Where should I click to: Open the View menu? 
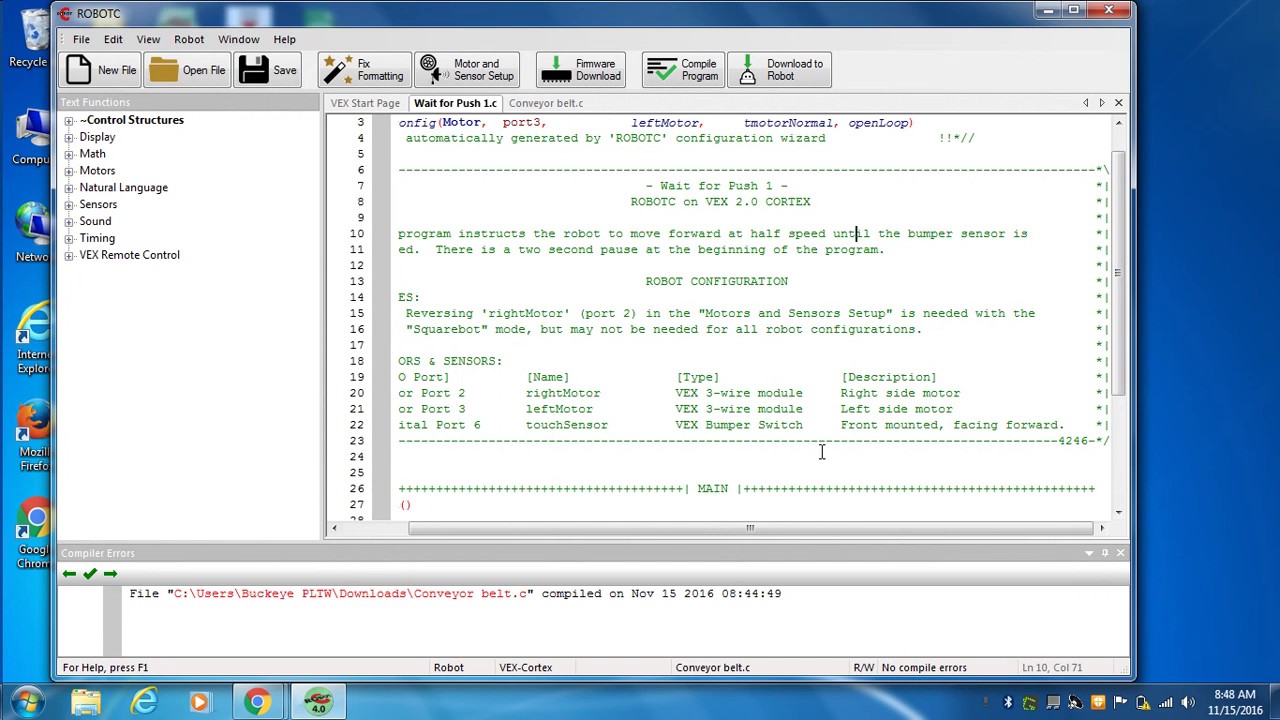pyautogui.click(x=148, y=39)
